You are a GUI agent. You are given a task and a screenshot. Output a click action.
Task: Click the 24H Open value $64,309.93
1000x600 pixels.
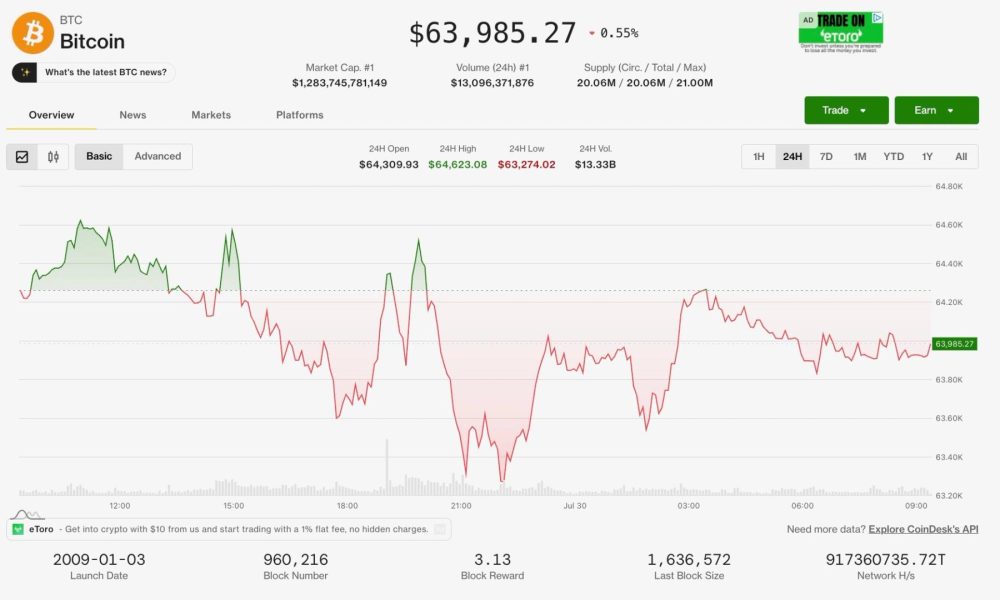point(388,165)
